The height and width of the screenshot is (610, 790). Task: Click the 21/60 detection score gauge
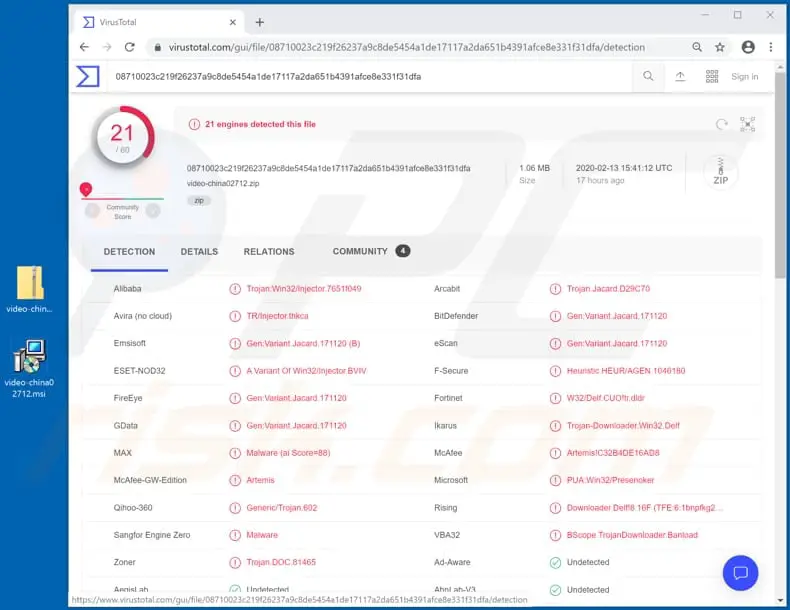coord(122,137)
